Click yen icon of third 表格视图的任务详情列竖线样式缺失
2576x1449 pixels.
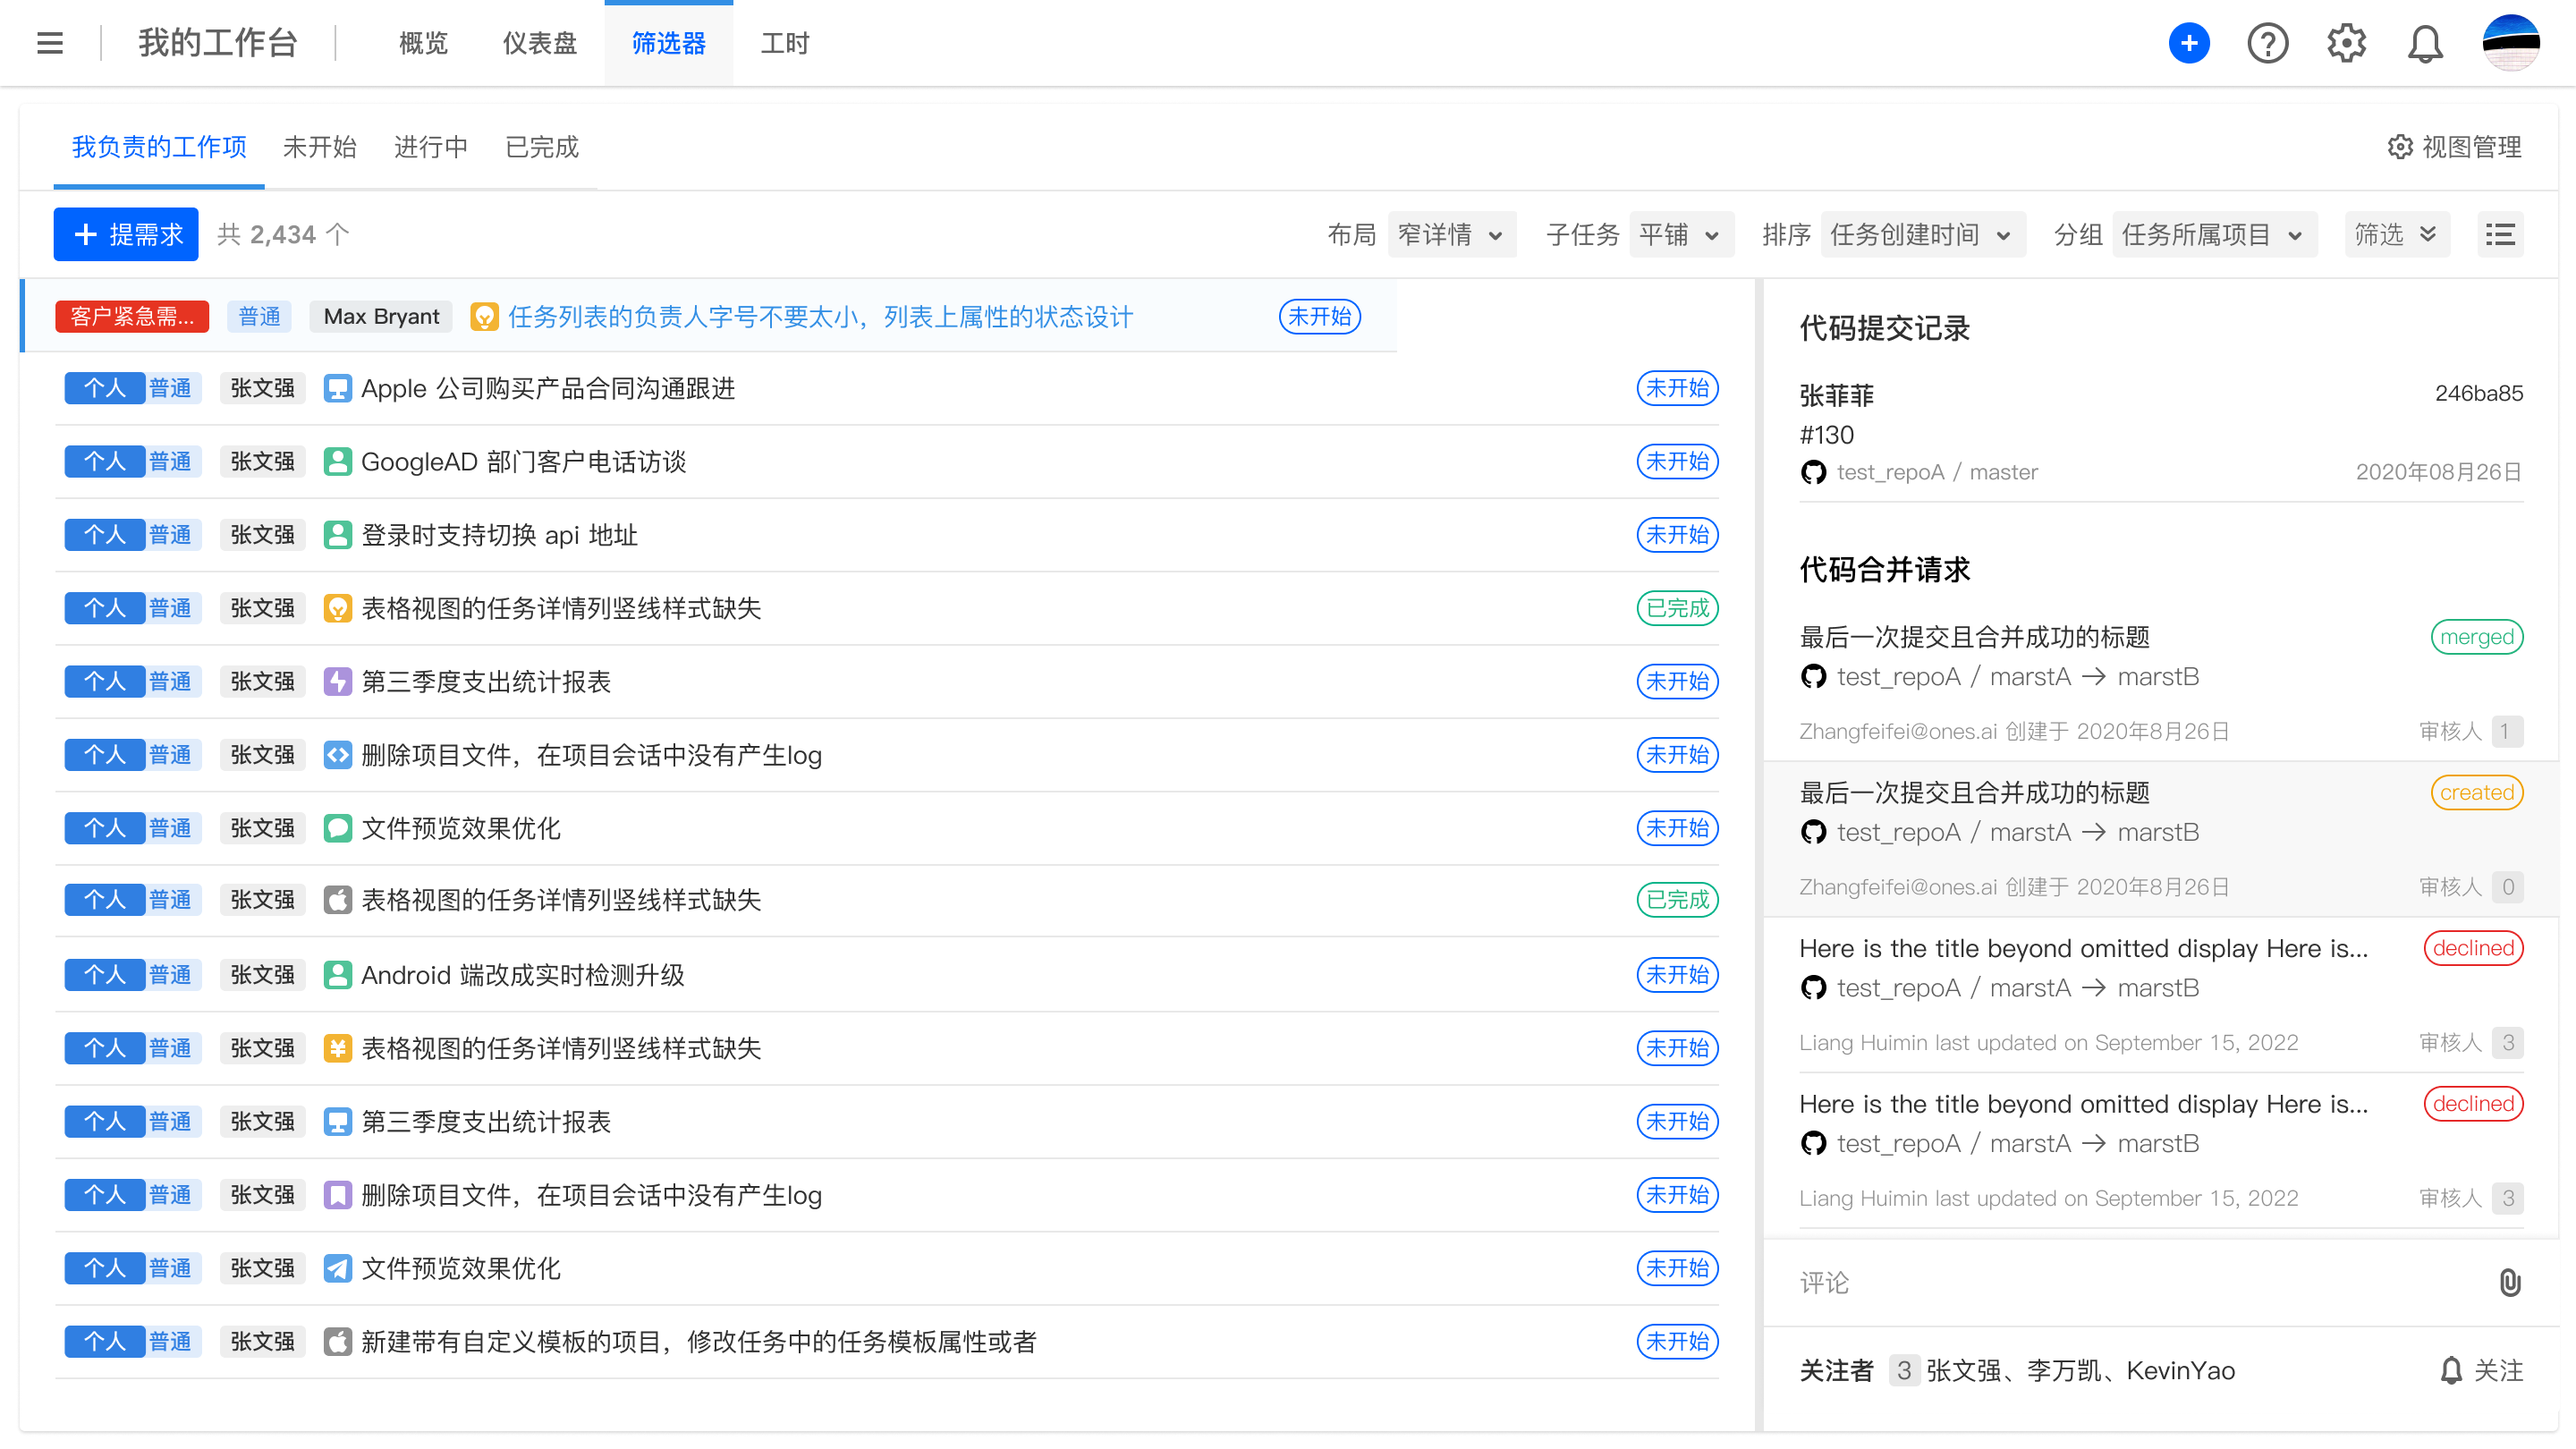click(x=338, y=1048)
